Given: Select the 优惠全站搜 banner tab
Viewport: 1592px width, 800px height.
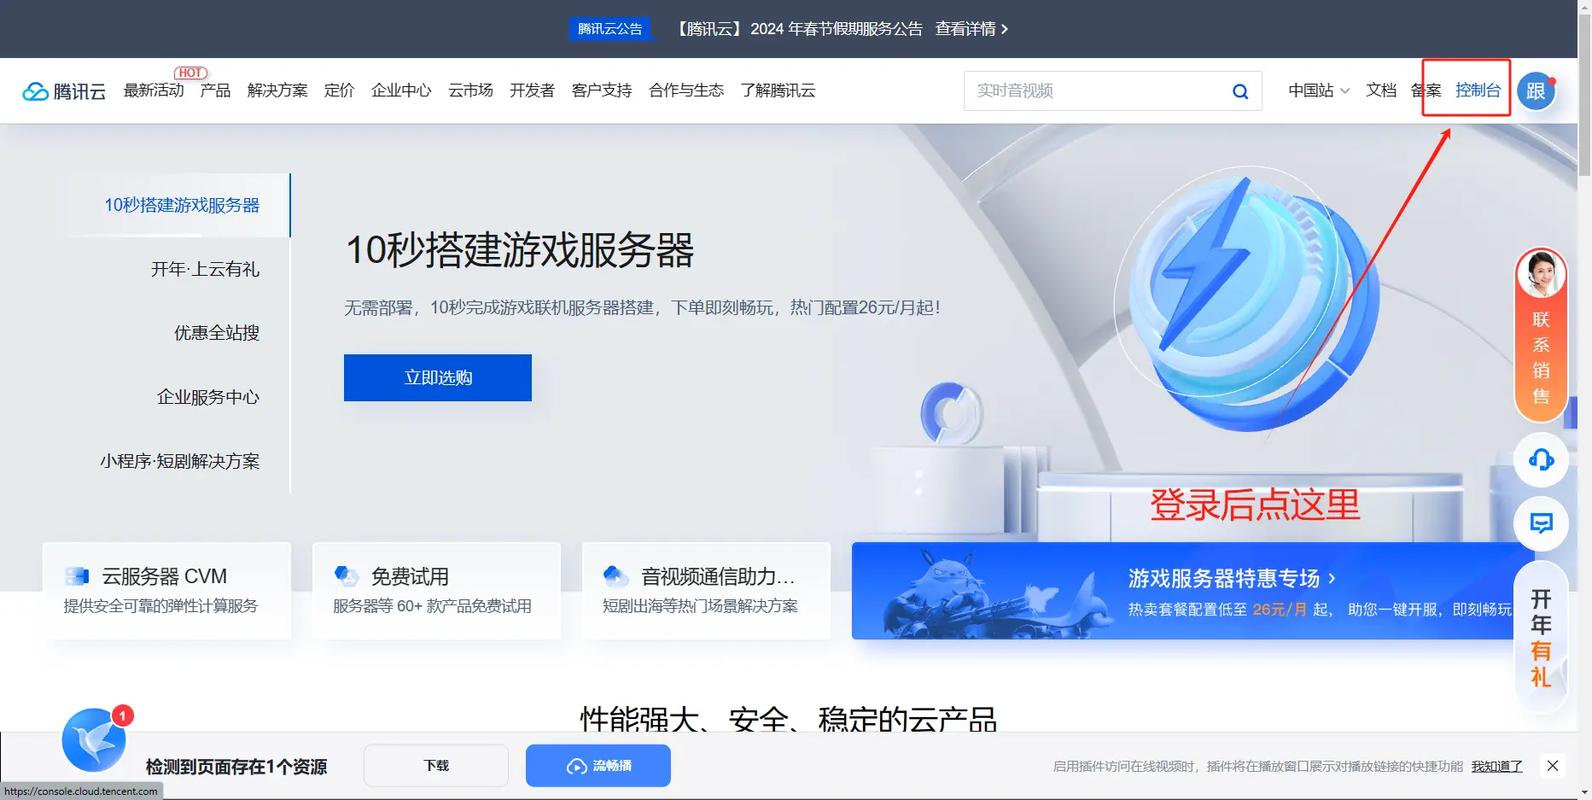Looking at the screenshot, I should (216, 333).
